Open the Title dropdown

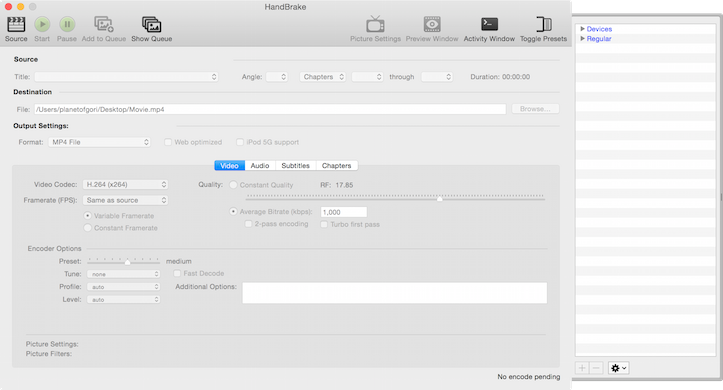[x=126, y=77]
